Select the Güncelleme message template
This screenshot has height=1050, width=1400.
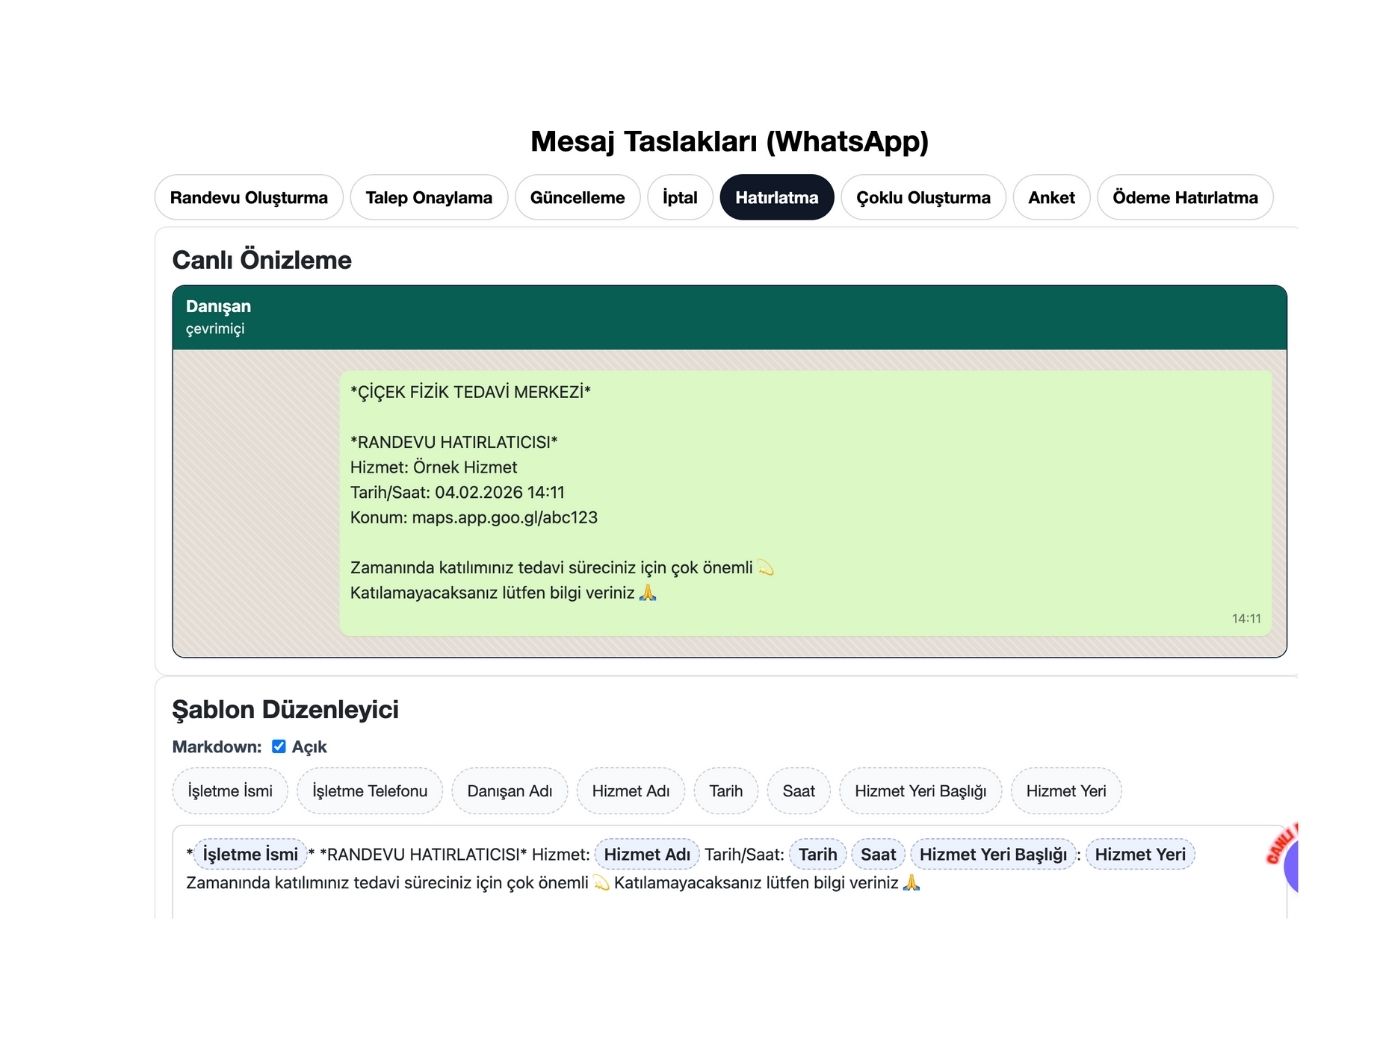(x=578, y=197)
